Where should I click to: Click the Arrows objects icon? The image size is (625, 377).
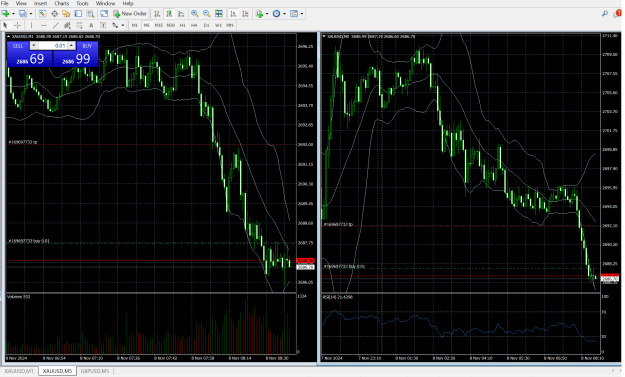pyautogui.click(x=115, y=25)
